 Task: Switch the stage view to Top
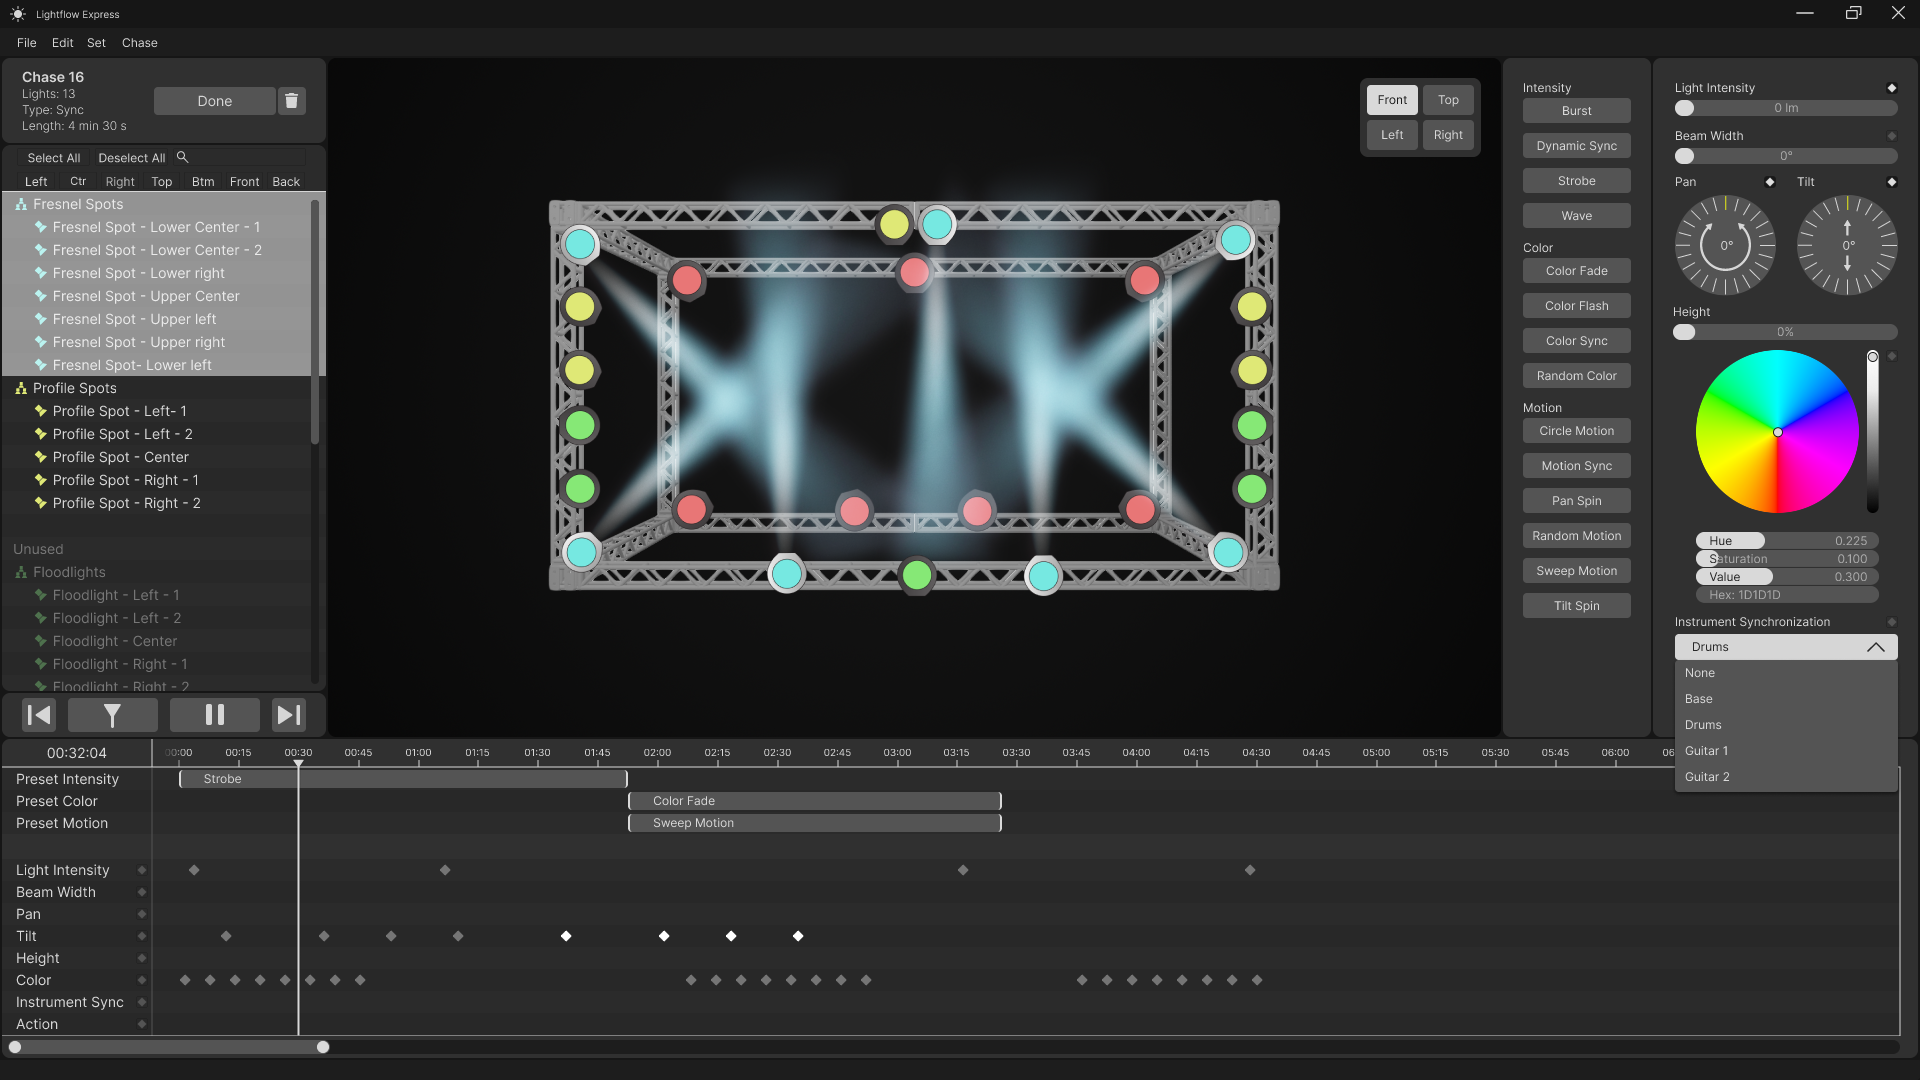tap(1448, 100)
